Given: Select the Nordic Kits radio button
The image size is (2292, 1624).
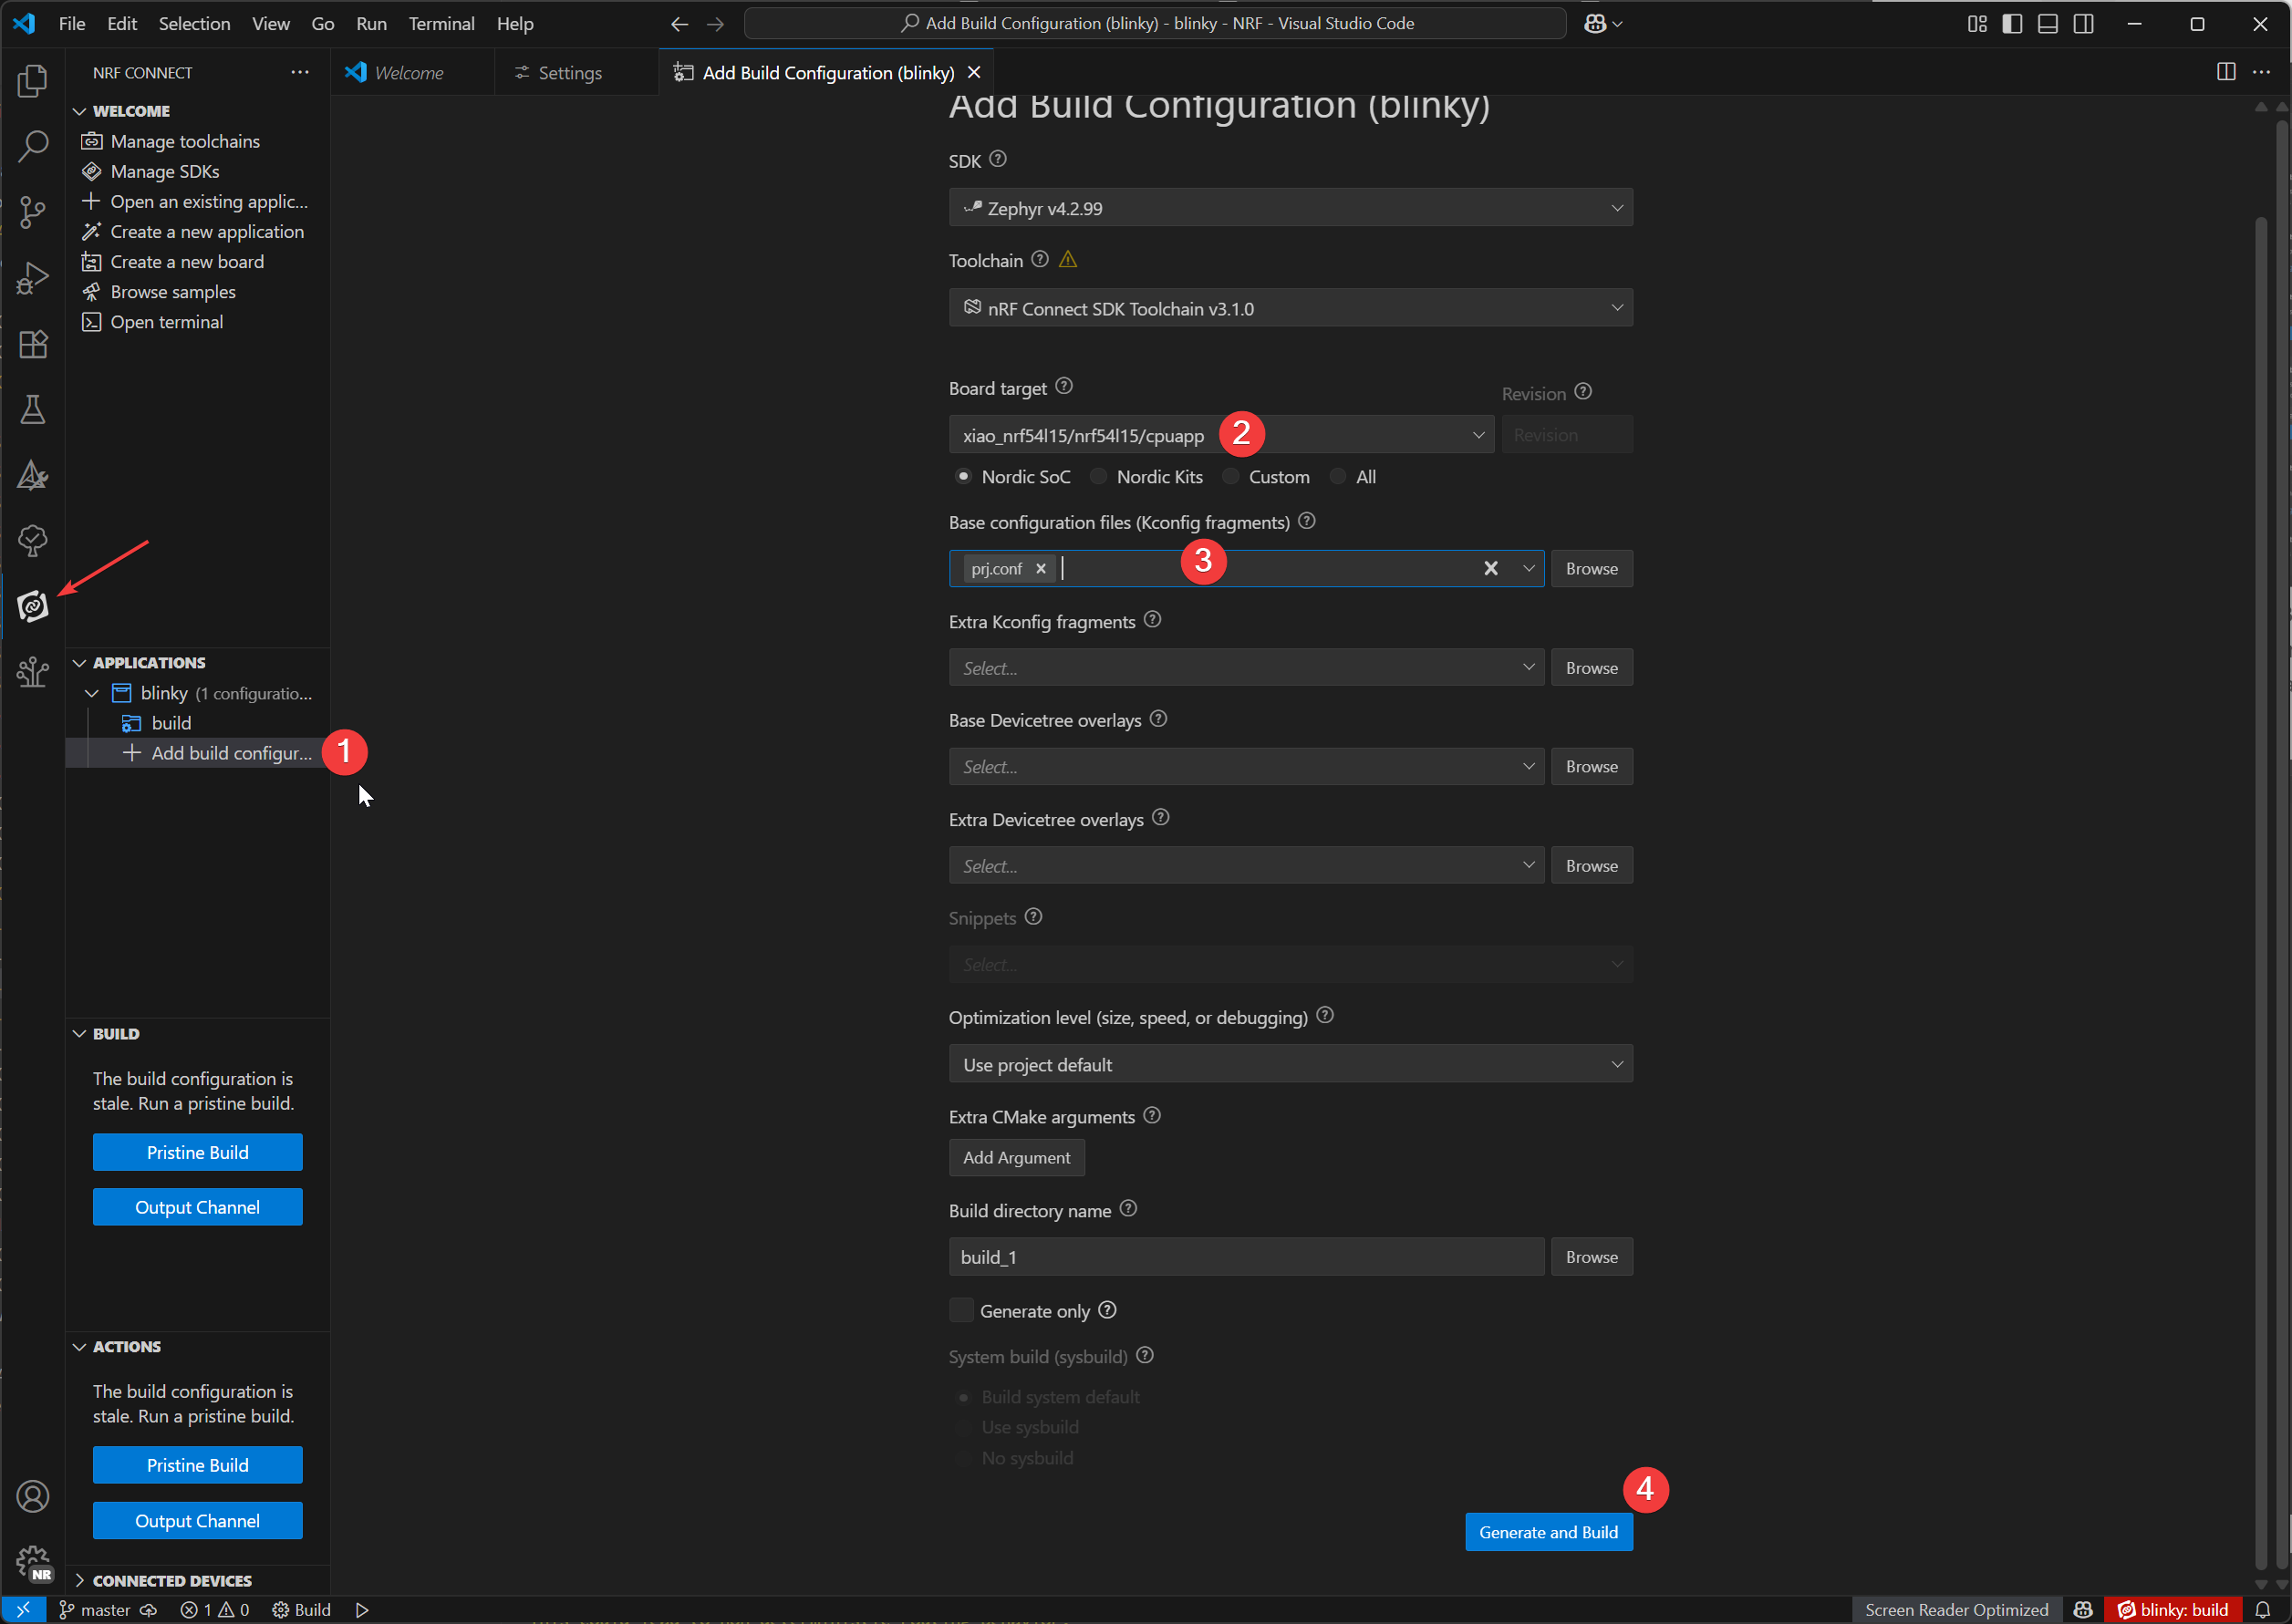Looking at the screenshot, I should click(1098, 477).
